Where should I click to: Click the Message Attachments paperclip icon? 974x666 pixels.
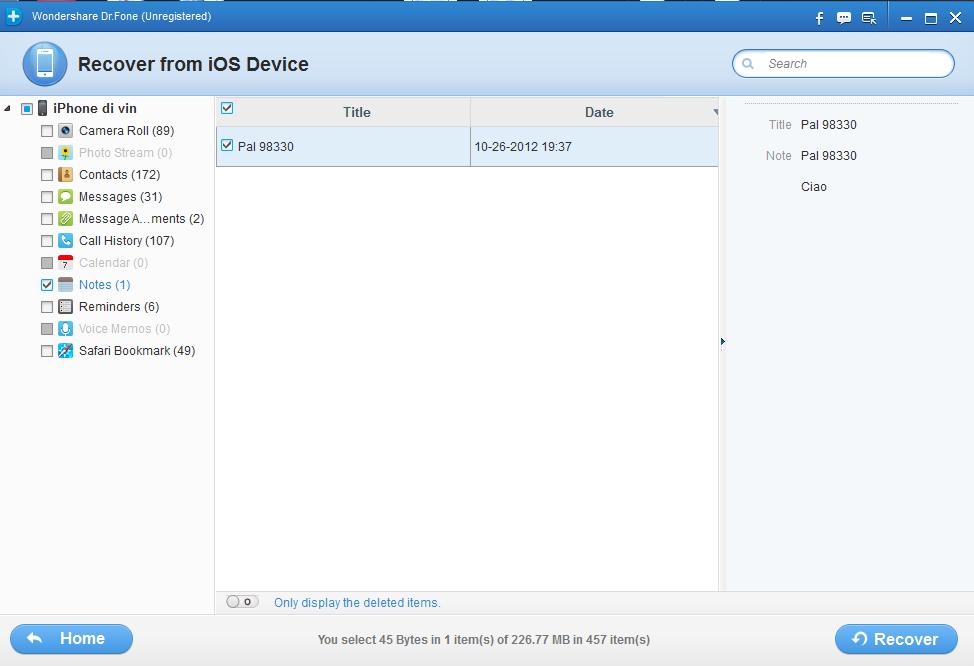pos(65,219)
